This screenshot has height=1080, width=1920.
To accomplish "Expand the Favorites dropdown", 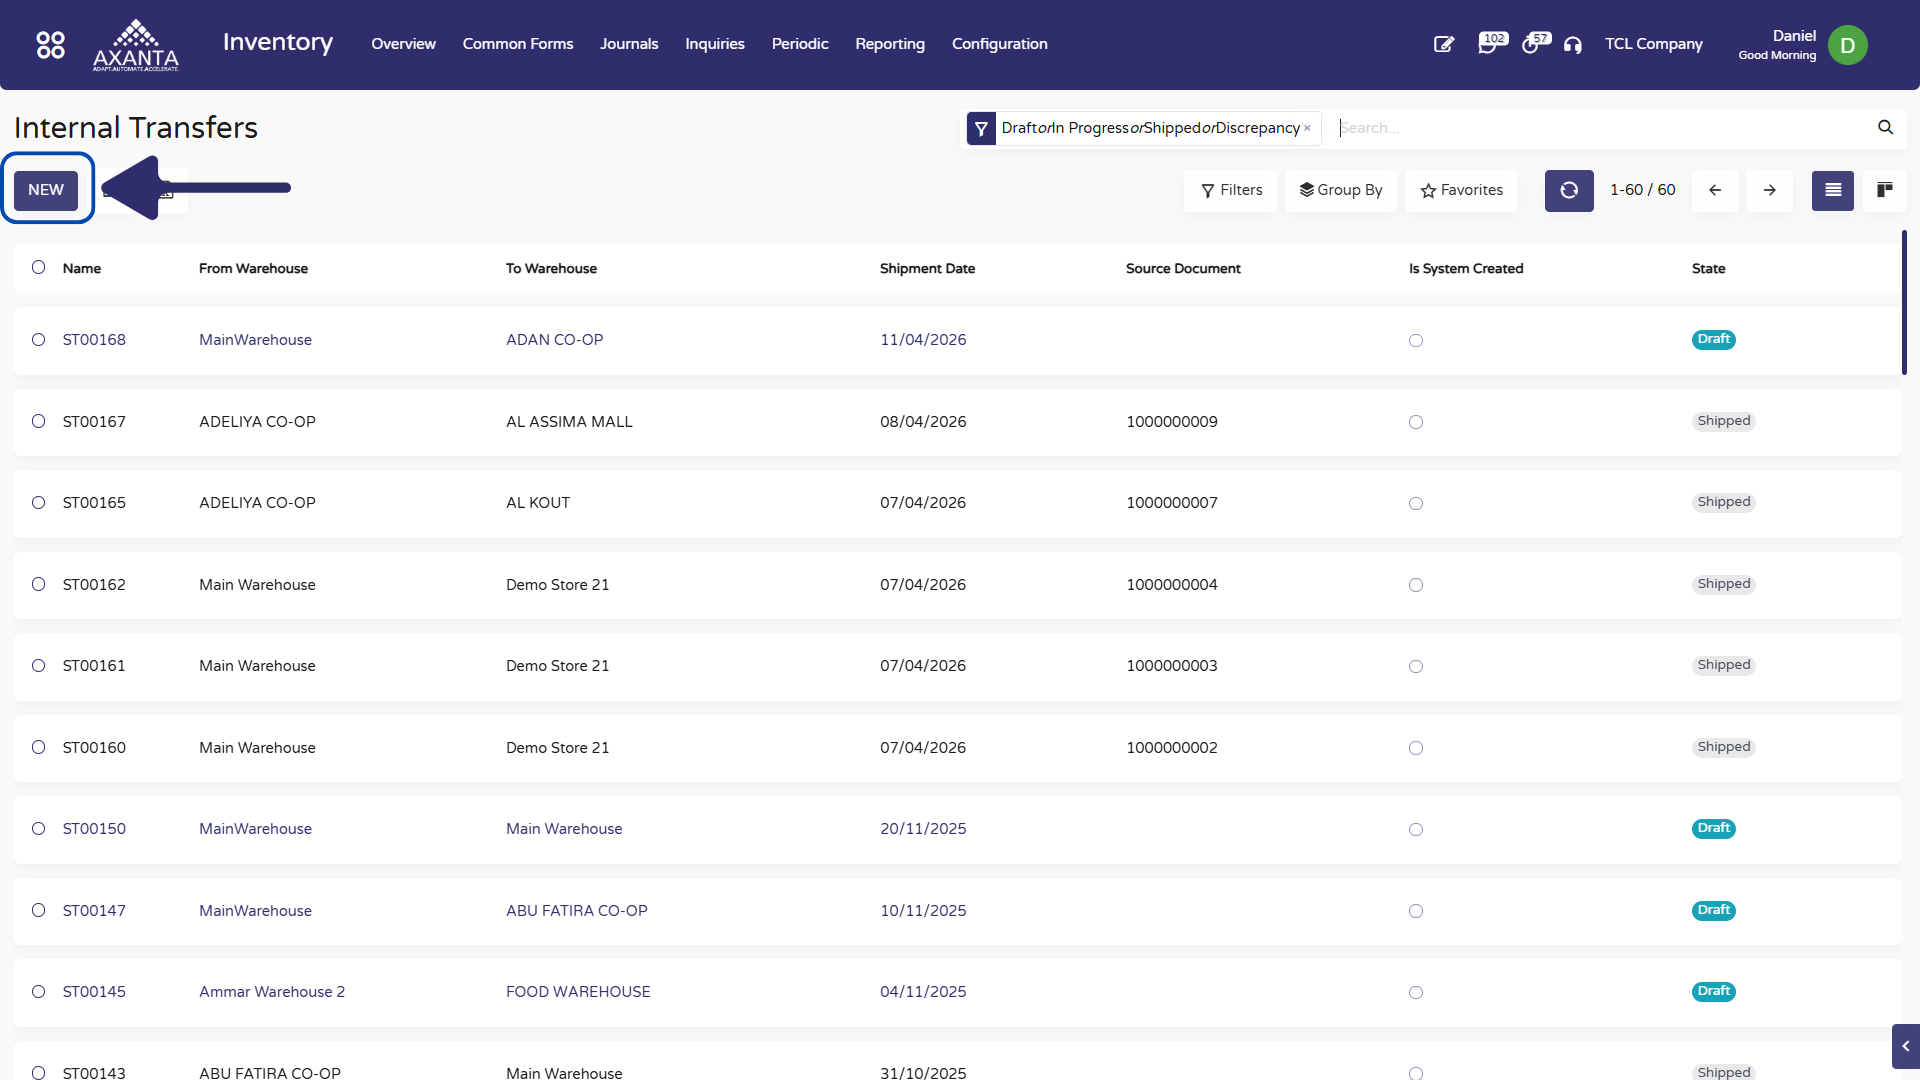I will tap(1461, 190).
